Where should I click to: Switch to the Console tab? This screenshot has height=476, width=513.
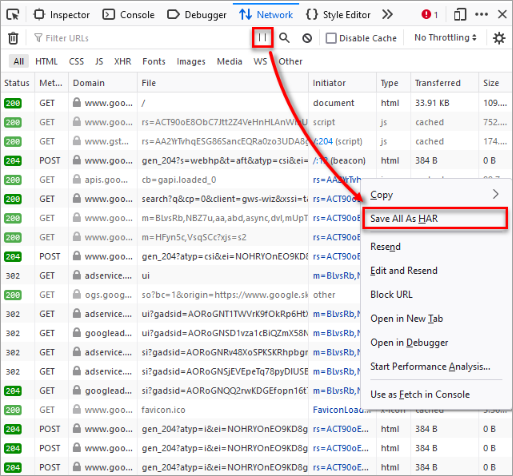128,15
